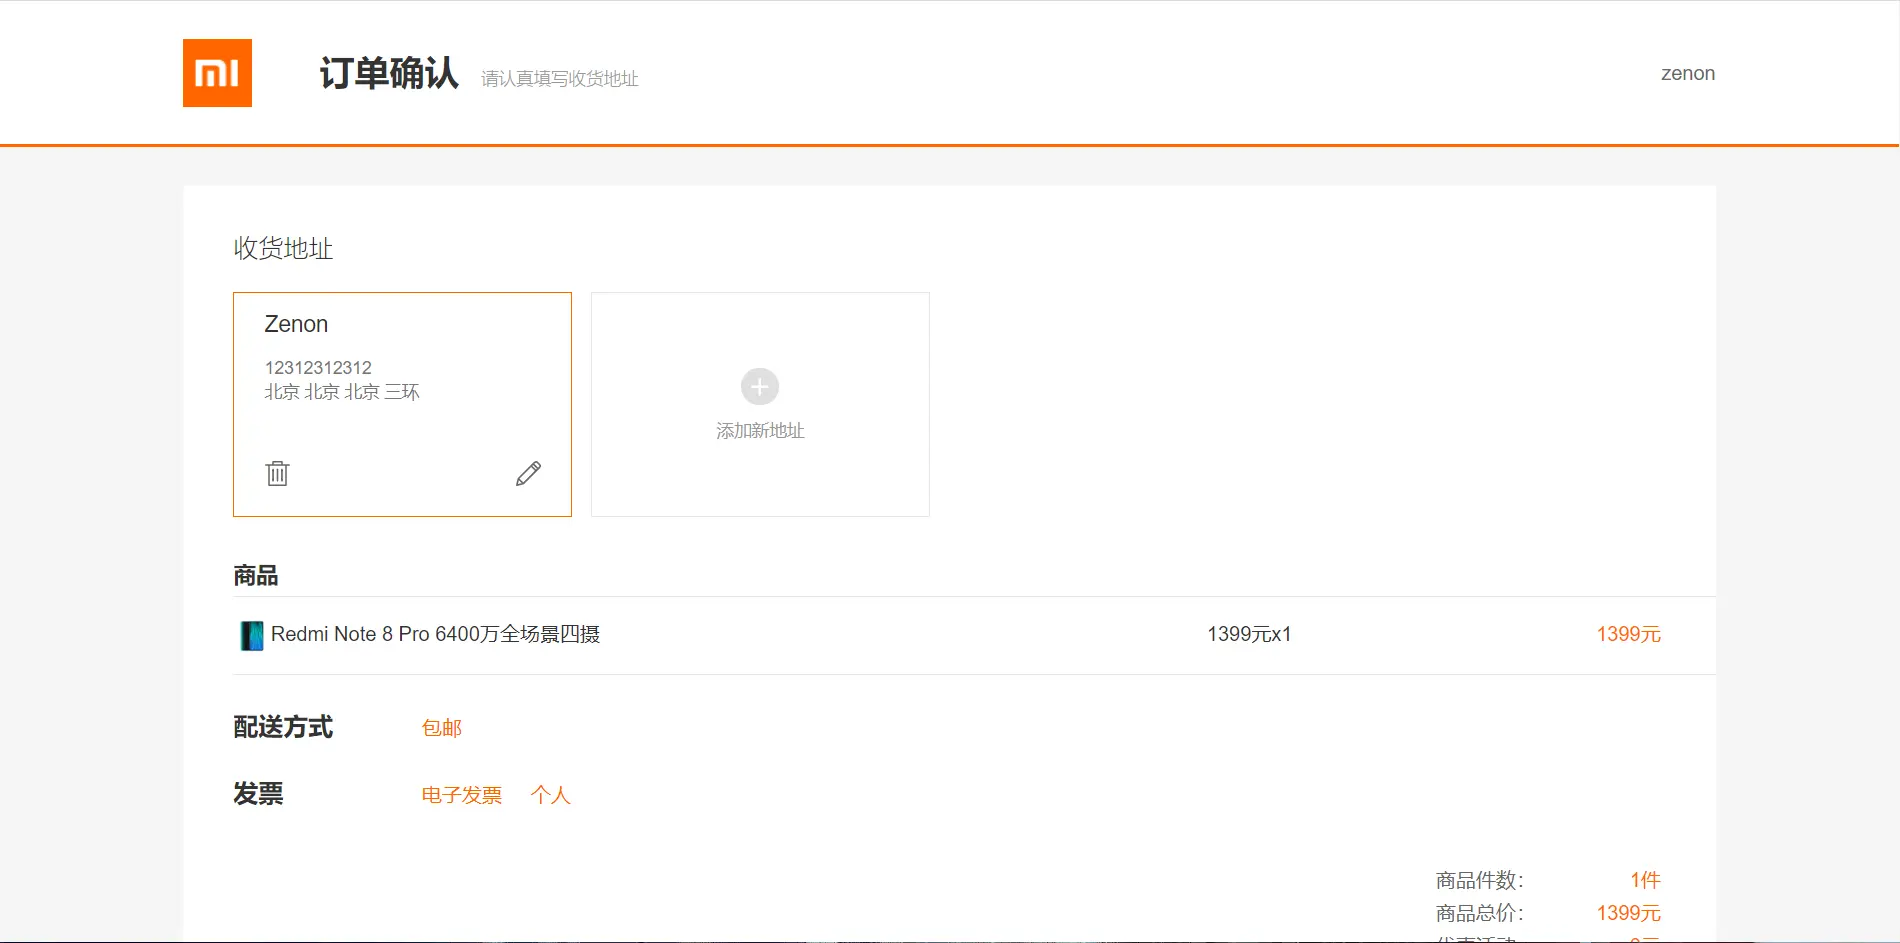Click the Zenon recipient name

[x=296, y=324]
